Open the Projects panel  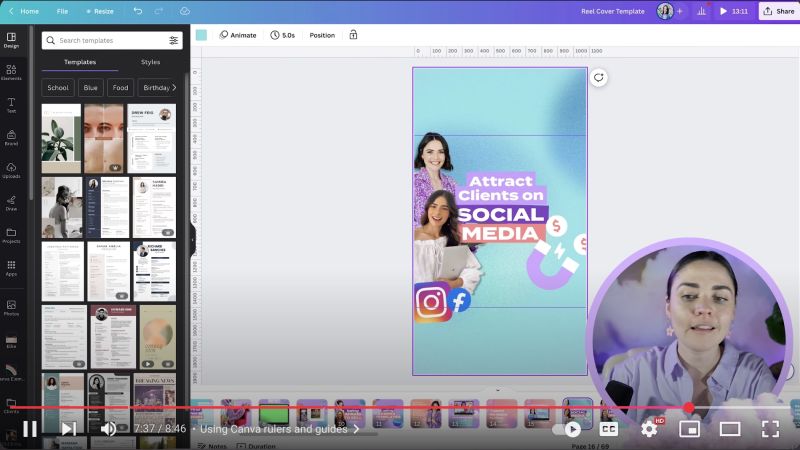click(x=11, y=236)
